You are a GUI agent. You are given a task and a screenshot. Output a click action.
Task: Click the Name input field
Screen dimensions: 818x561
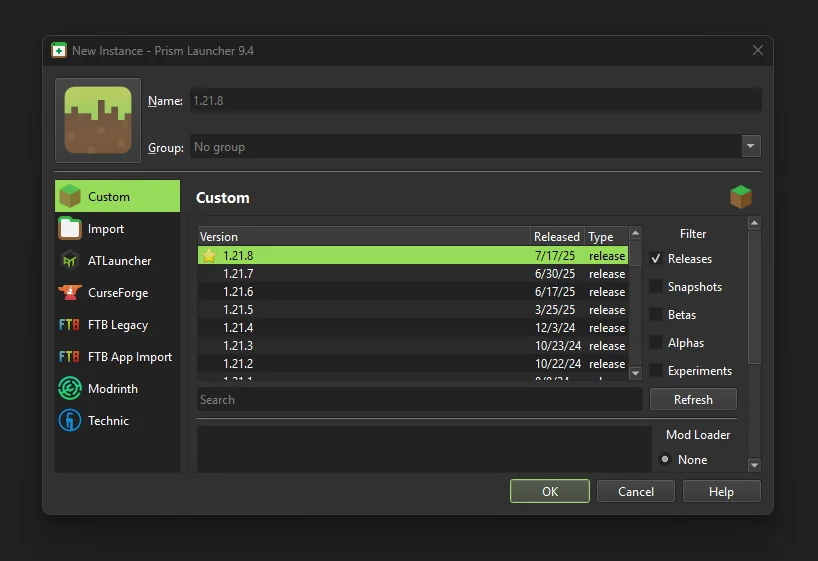tap(475, 100)
